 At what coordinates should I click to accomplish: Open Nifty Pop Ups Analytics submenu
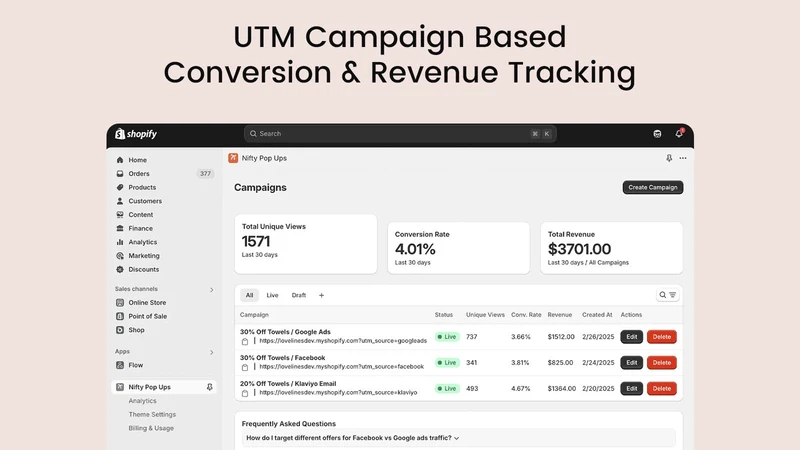[x=142, y=401]
